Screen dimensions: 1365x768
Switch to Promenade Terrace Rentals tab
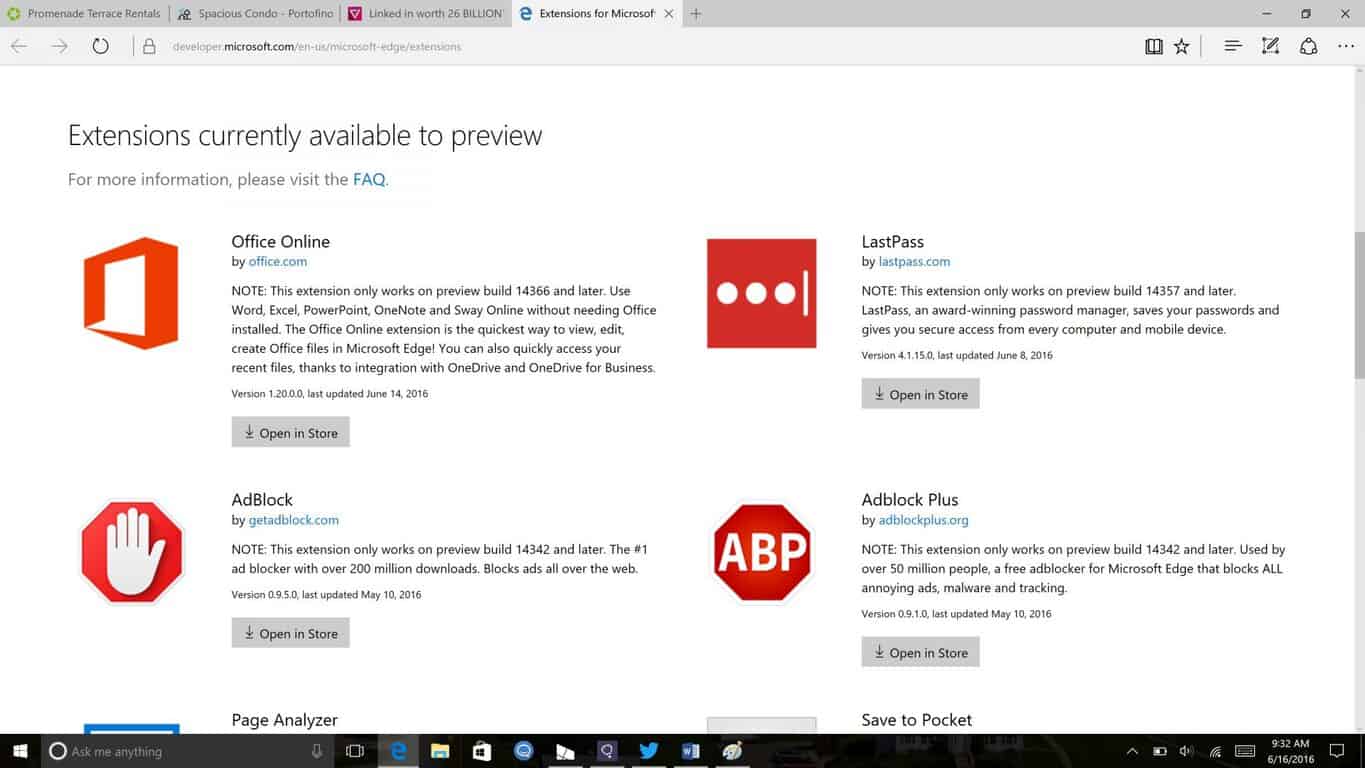click(85, 14)
